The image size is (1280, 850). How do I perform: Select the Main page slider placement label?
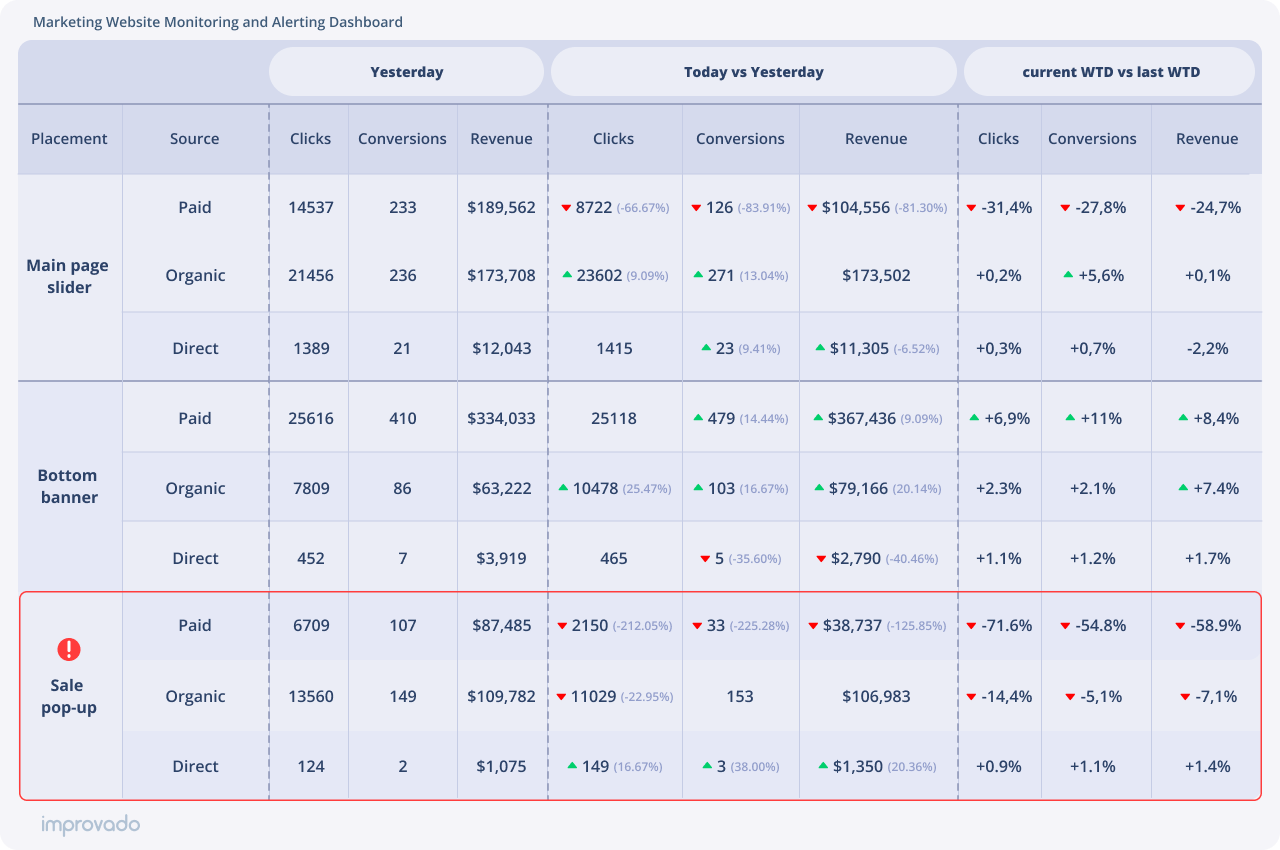[68, 276]
